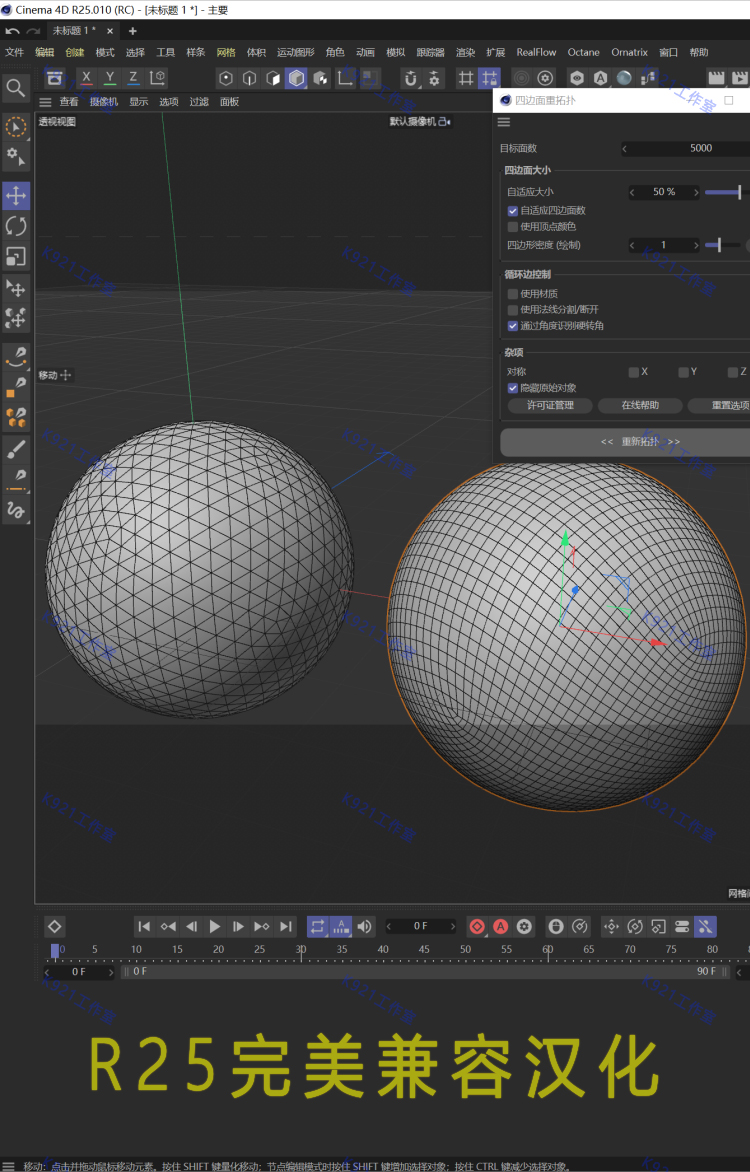Go to the end of animation

click(286, 927)
